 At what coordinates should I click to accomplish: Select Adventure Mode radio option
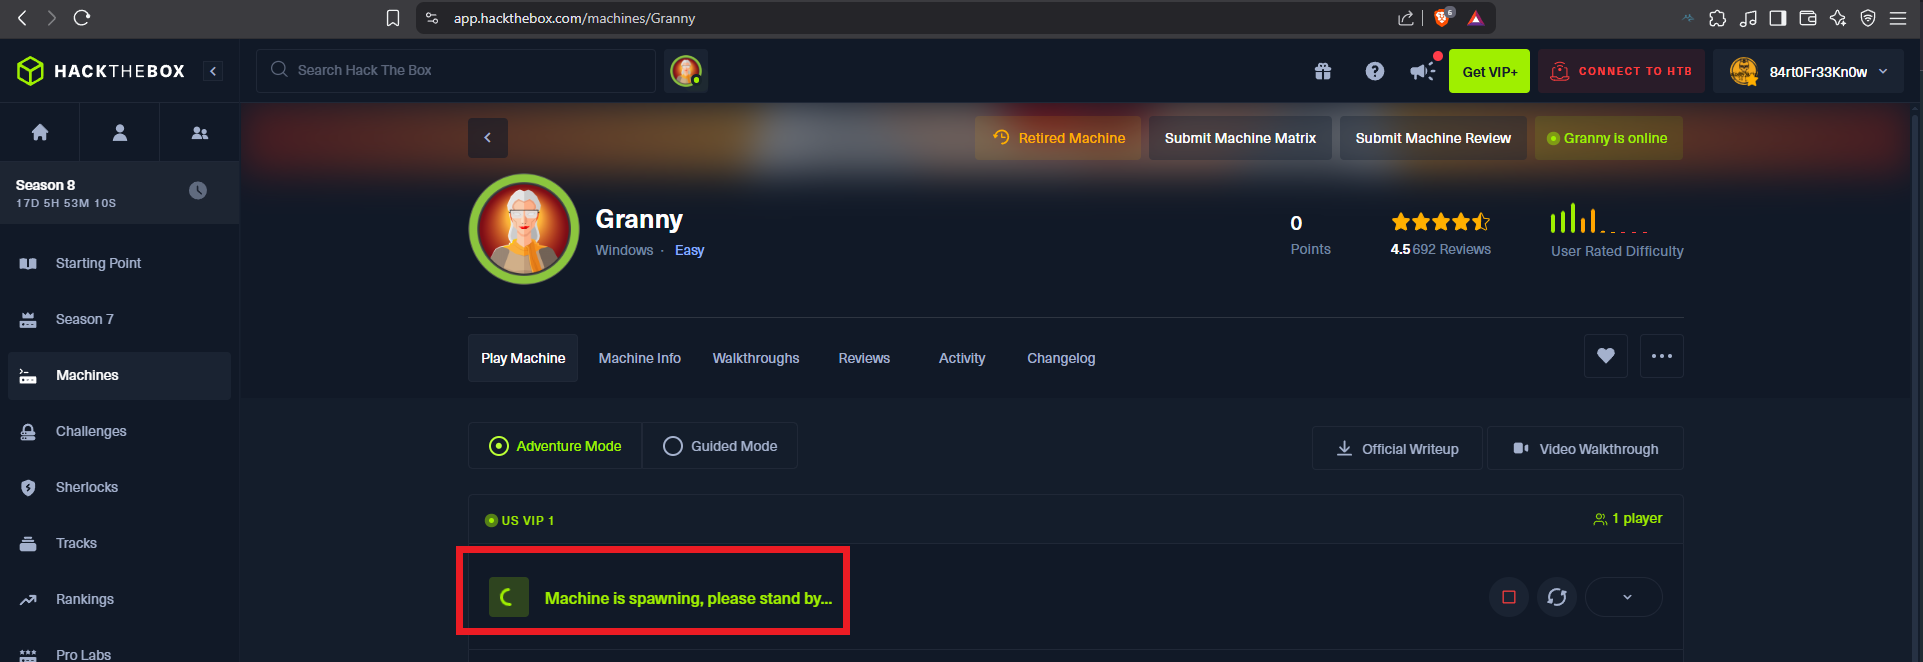555,446
